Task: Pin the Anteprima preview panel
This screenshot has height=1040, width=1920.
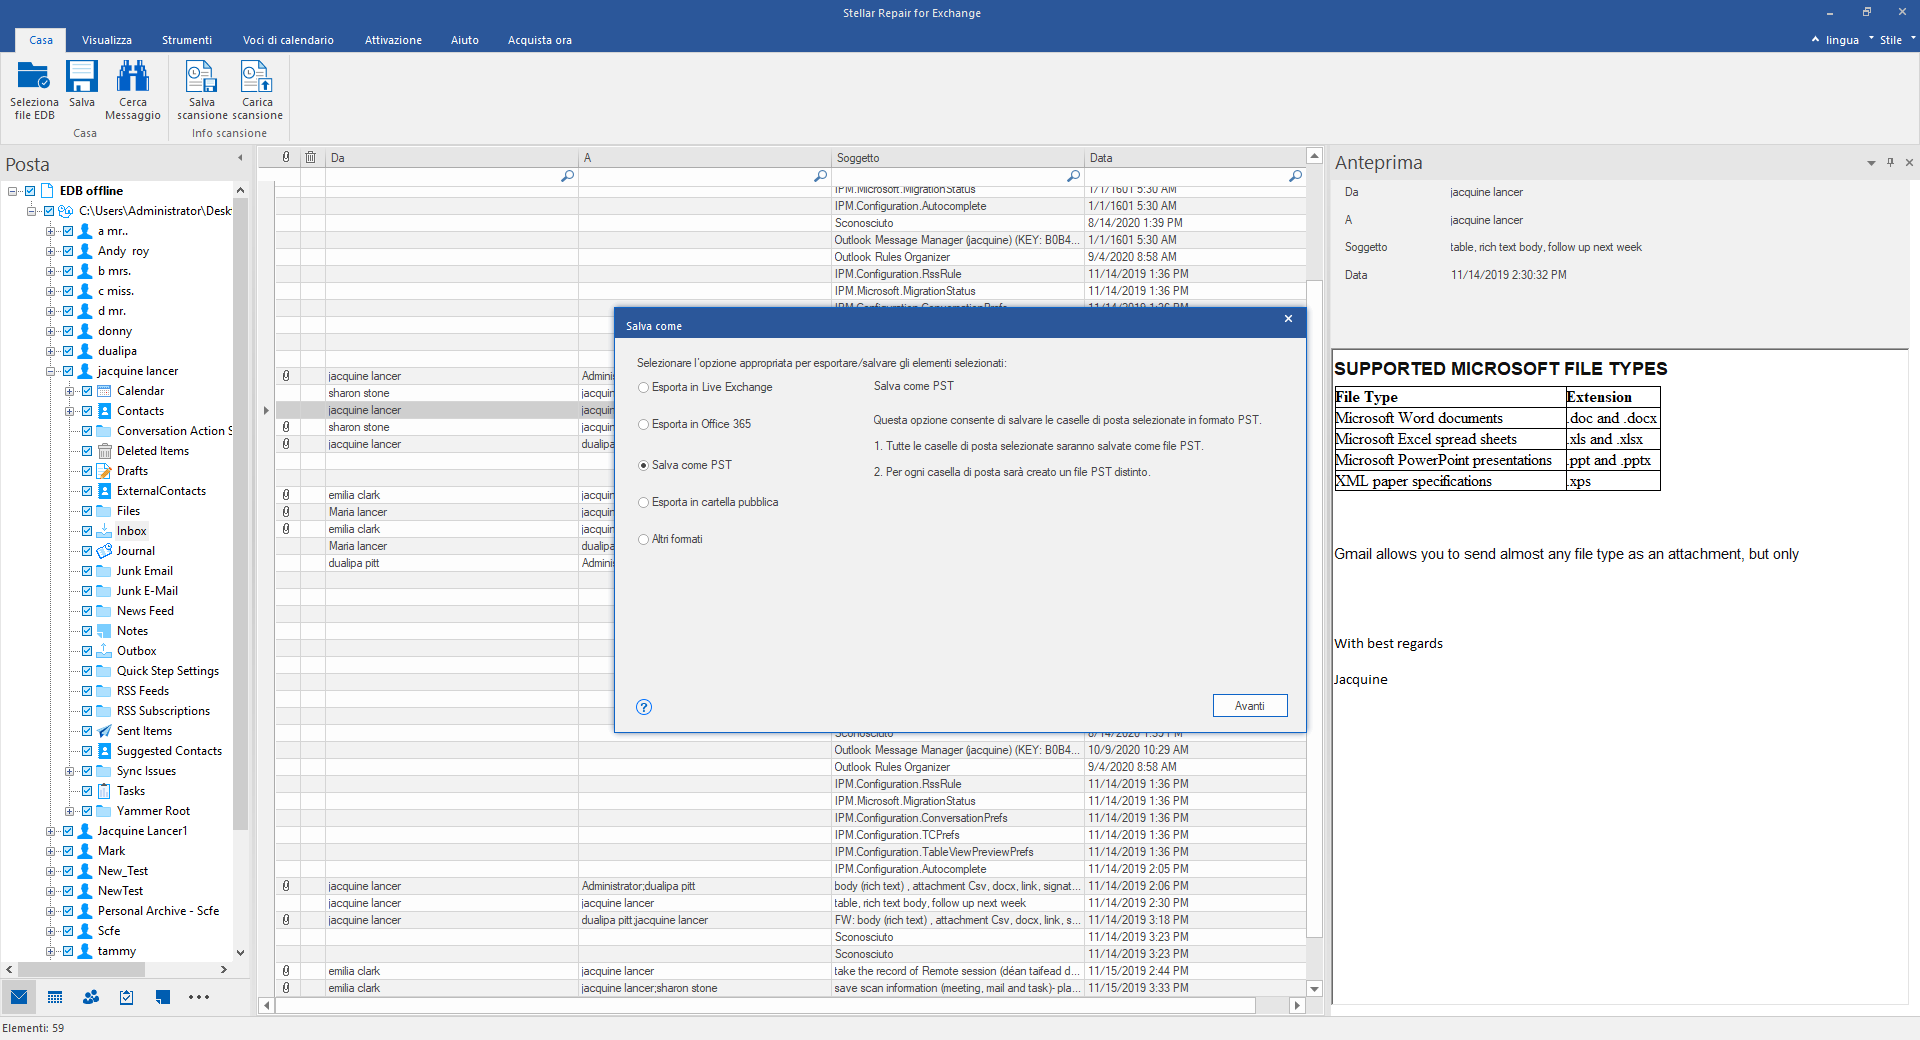Action: pos(1890,162)
